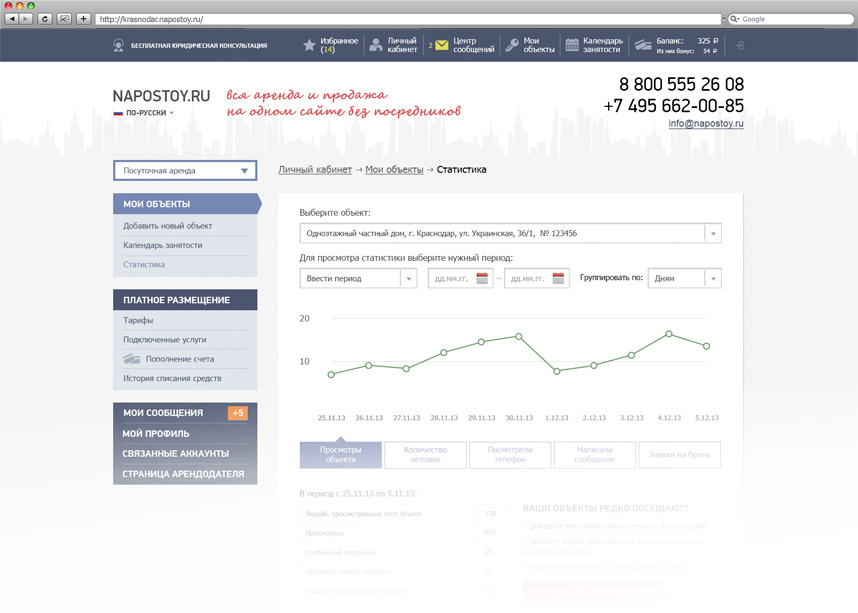The width and height of the screenshot is (858, 613).
Task: Click the chart data point for 25.11.13
Action: (331, 374)
